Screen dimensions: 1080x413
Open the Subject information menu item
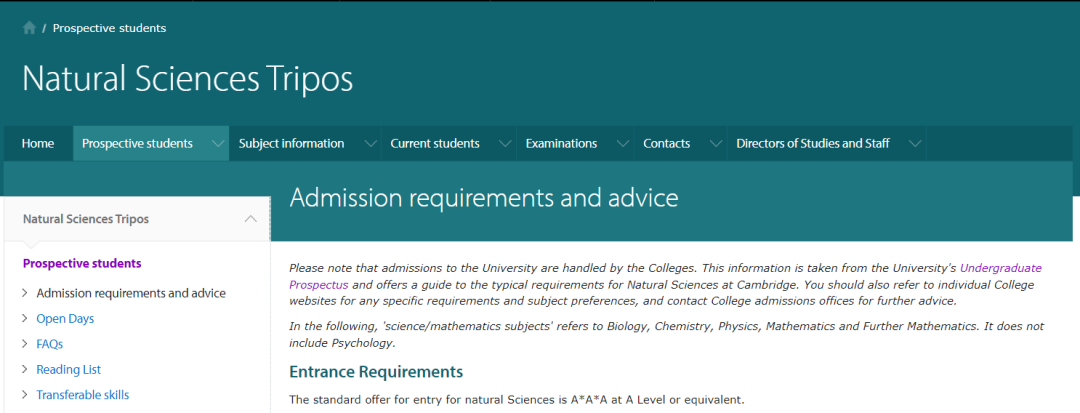(x=291, y=143)
